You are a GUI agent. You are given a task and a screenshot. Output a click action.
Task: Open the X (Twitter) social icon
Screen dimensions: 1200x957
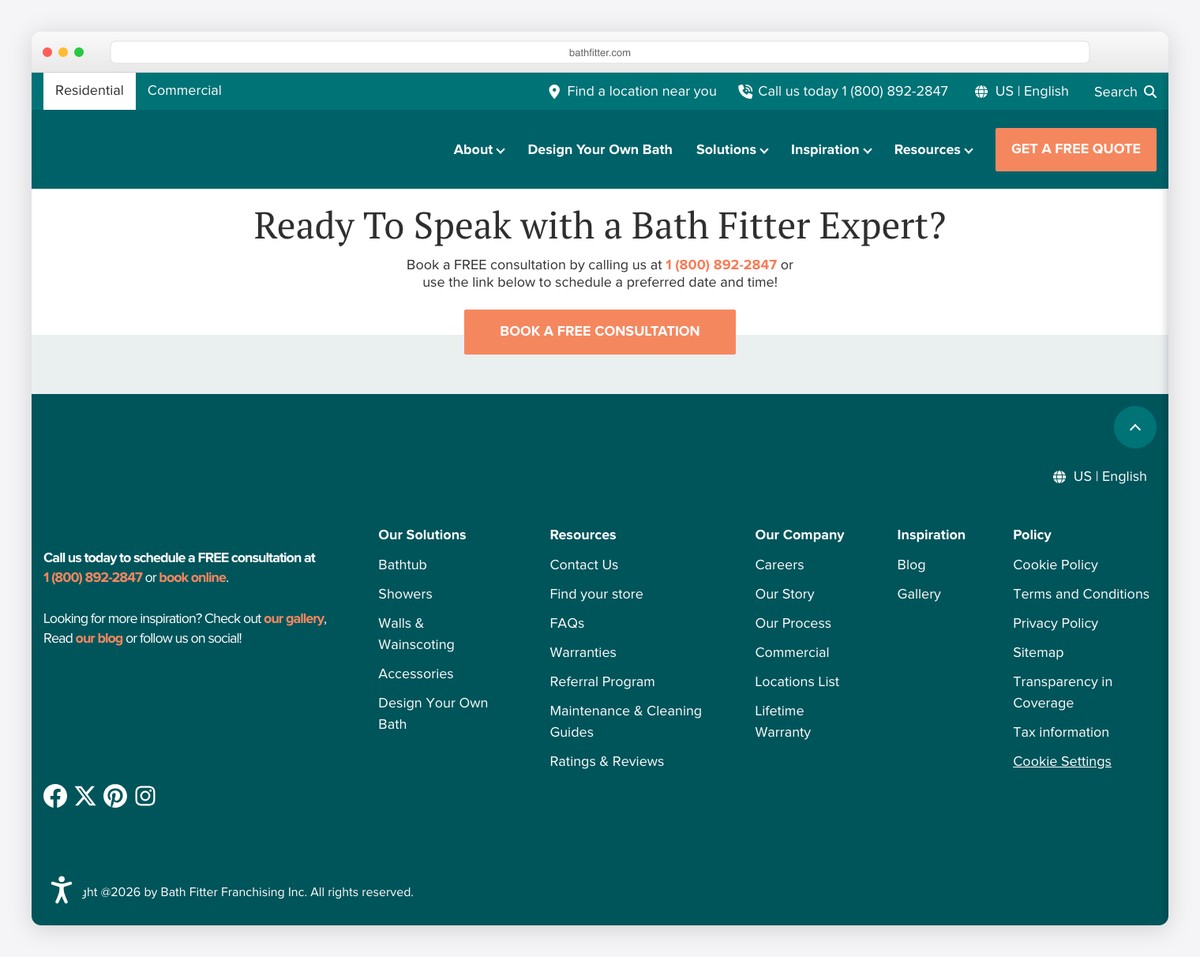coord(85,796)
